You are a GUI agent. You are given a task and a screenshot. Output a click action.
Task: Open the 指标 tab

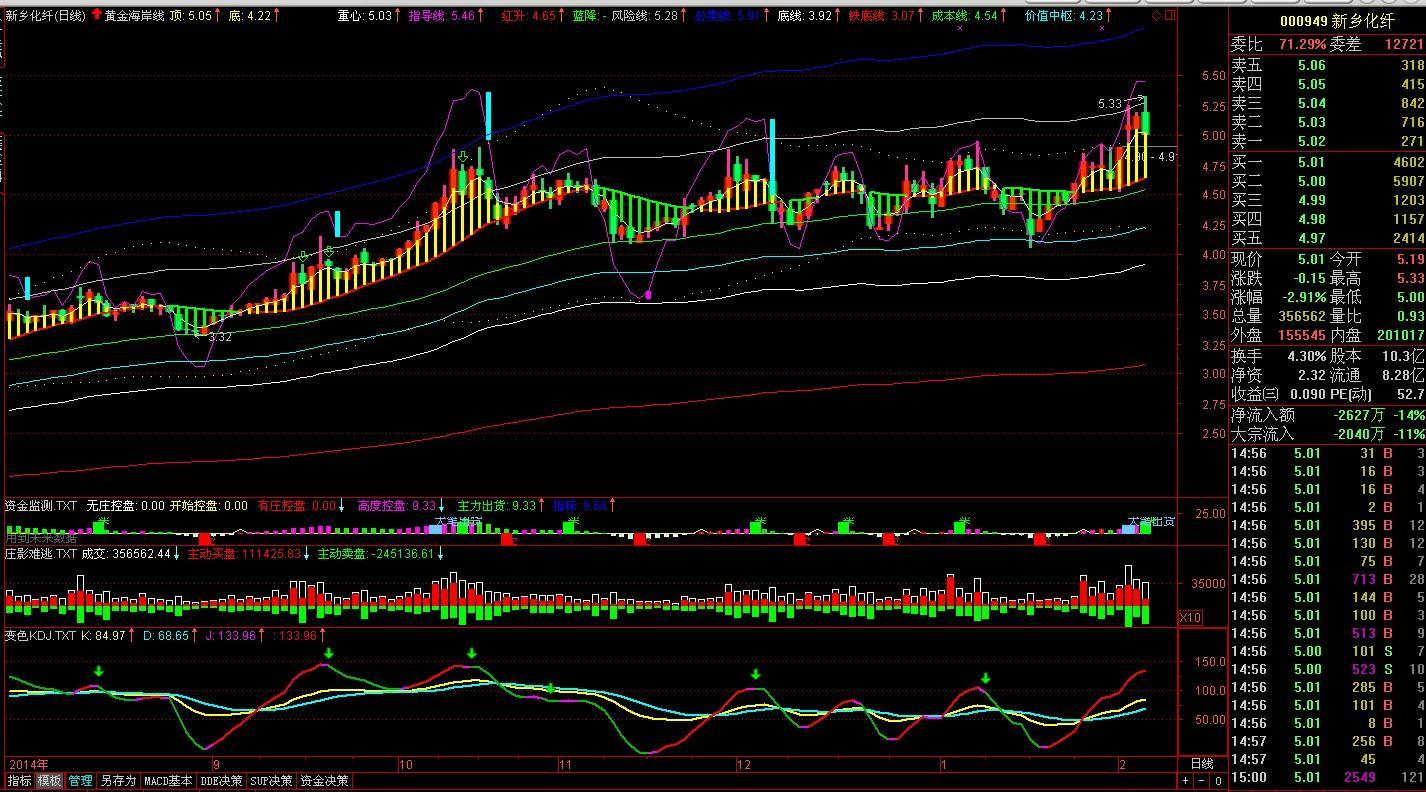19,781
